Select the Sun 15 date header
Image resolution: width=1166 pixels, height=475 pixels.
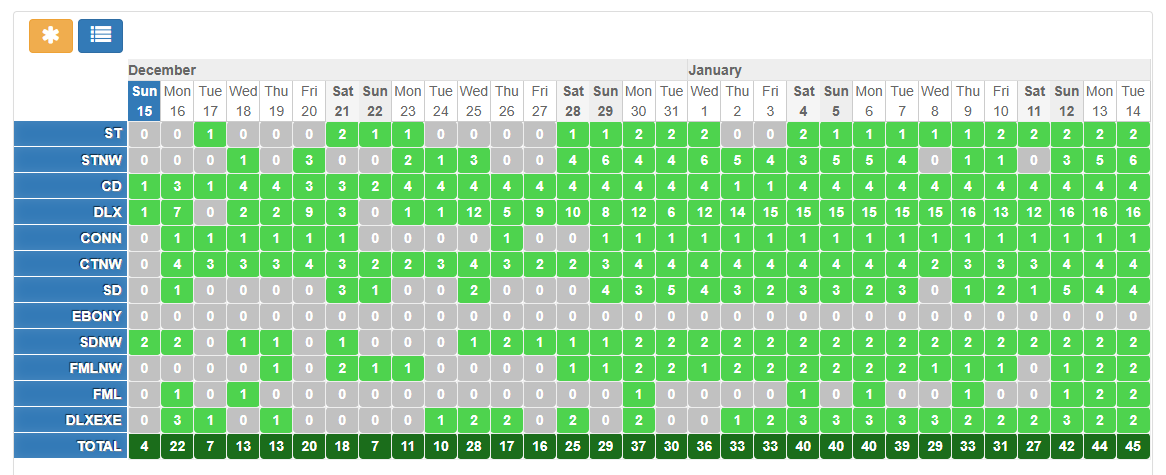(144, 100)
